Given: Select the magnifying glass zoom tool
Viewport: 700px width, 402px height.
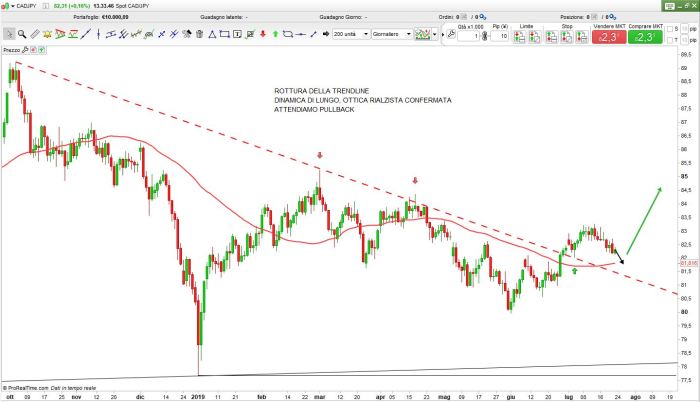Looking at the screenshot, I should [22, 34].
